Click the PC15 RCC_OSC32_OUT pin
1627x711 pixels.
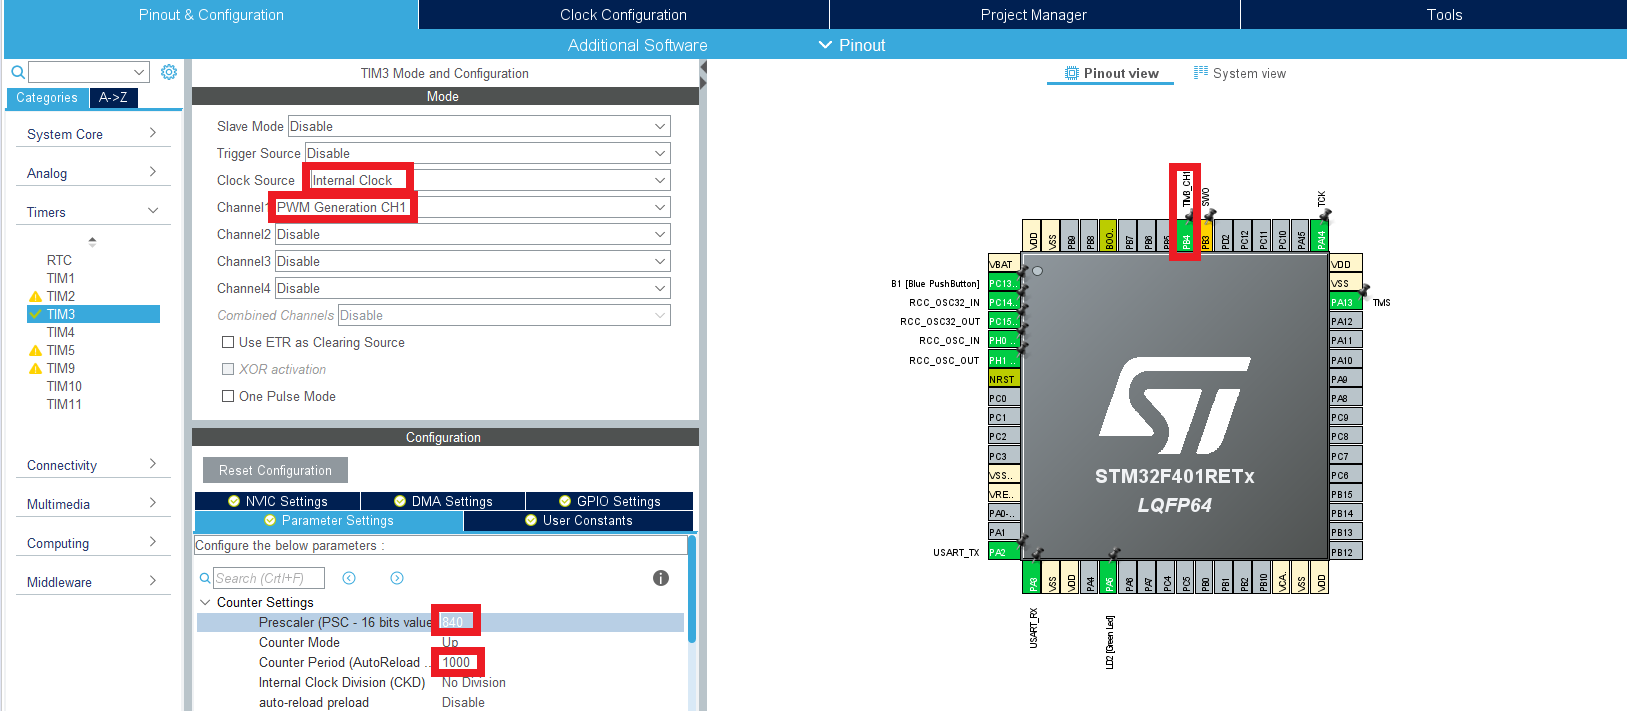pyautogui.click(x=1004, y=321)
